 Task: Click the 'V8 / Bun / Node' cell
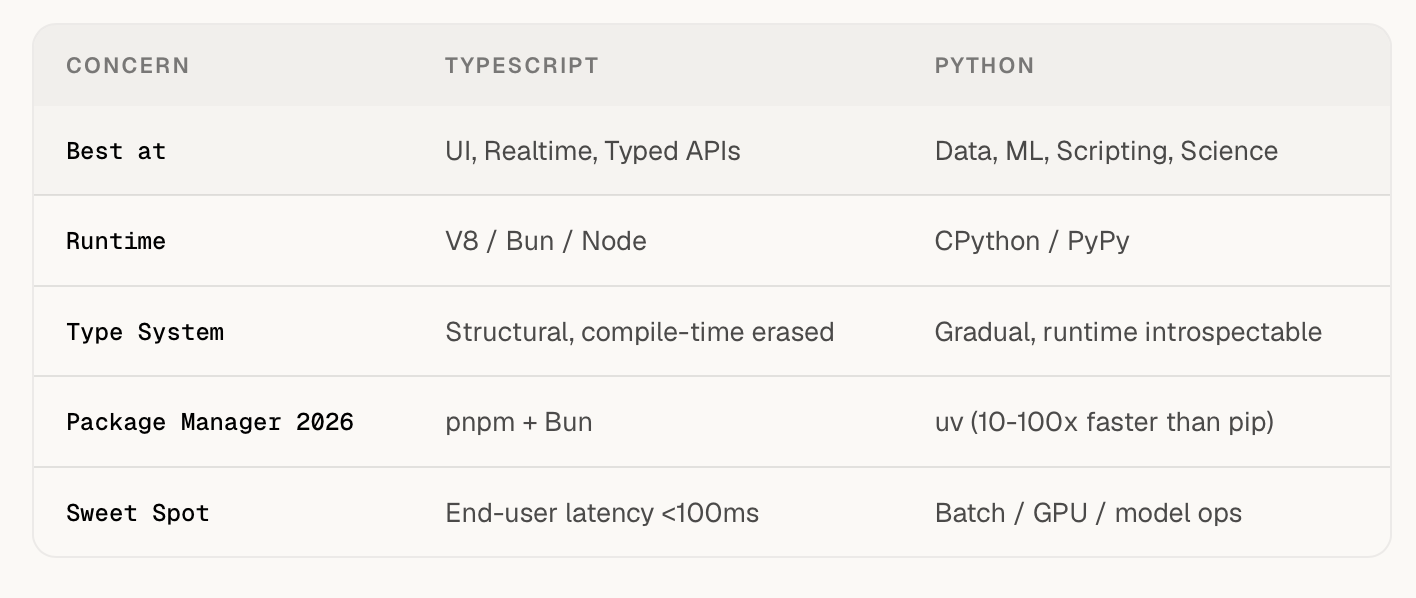point(546,241)
